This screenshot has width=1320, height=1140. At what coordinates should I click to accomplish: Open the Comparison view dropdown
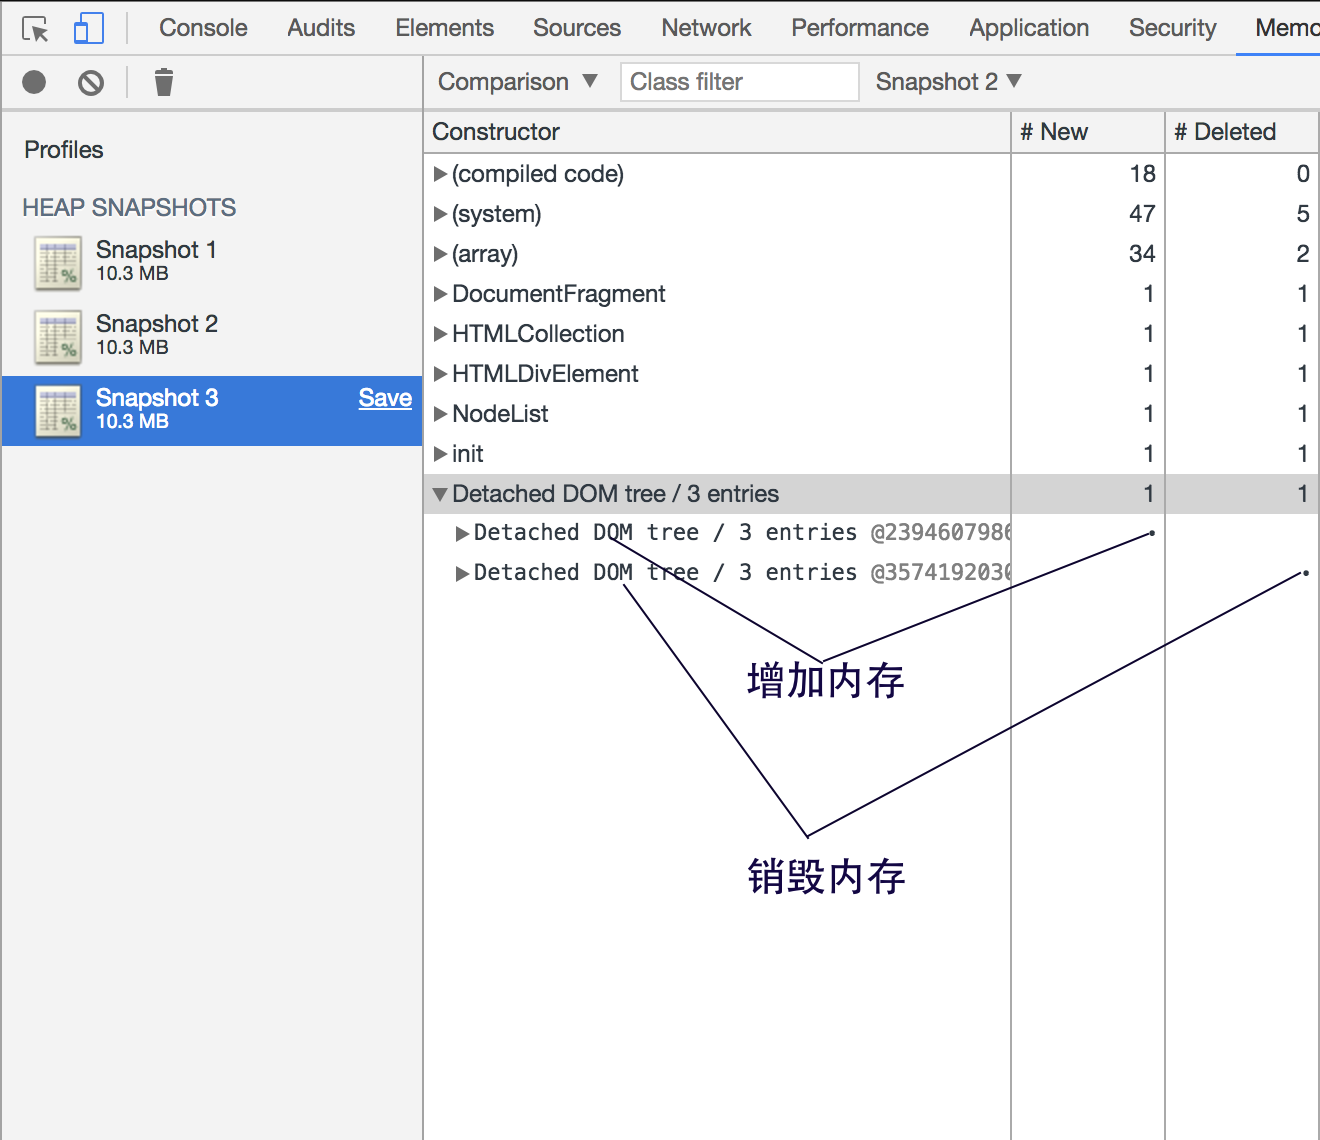(x=518, y=82)
